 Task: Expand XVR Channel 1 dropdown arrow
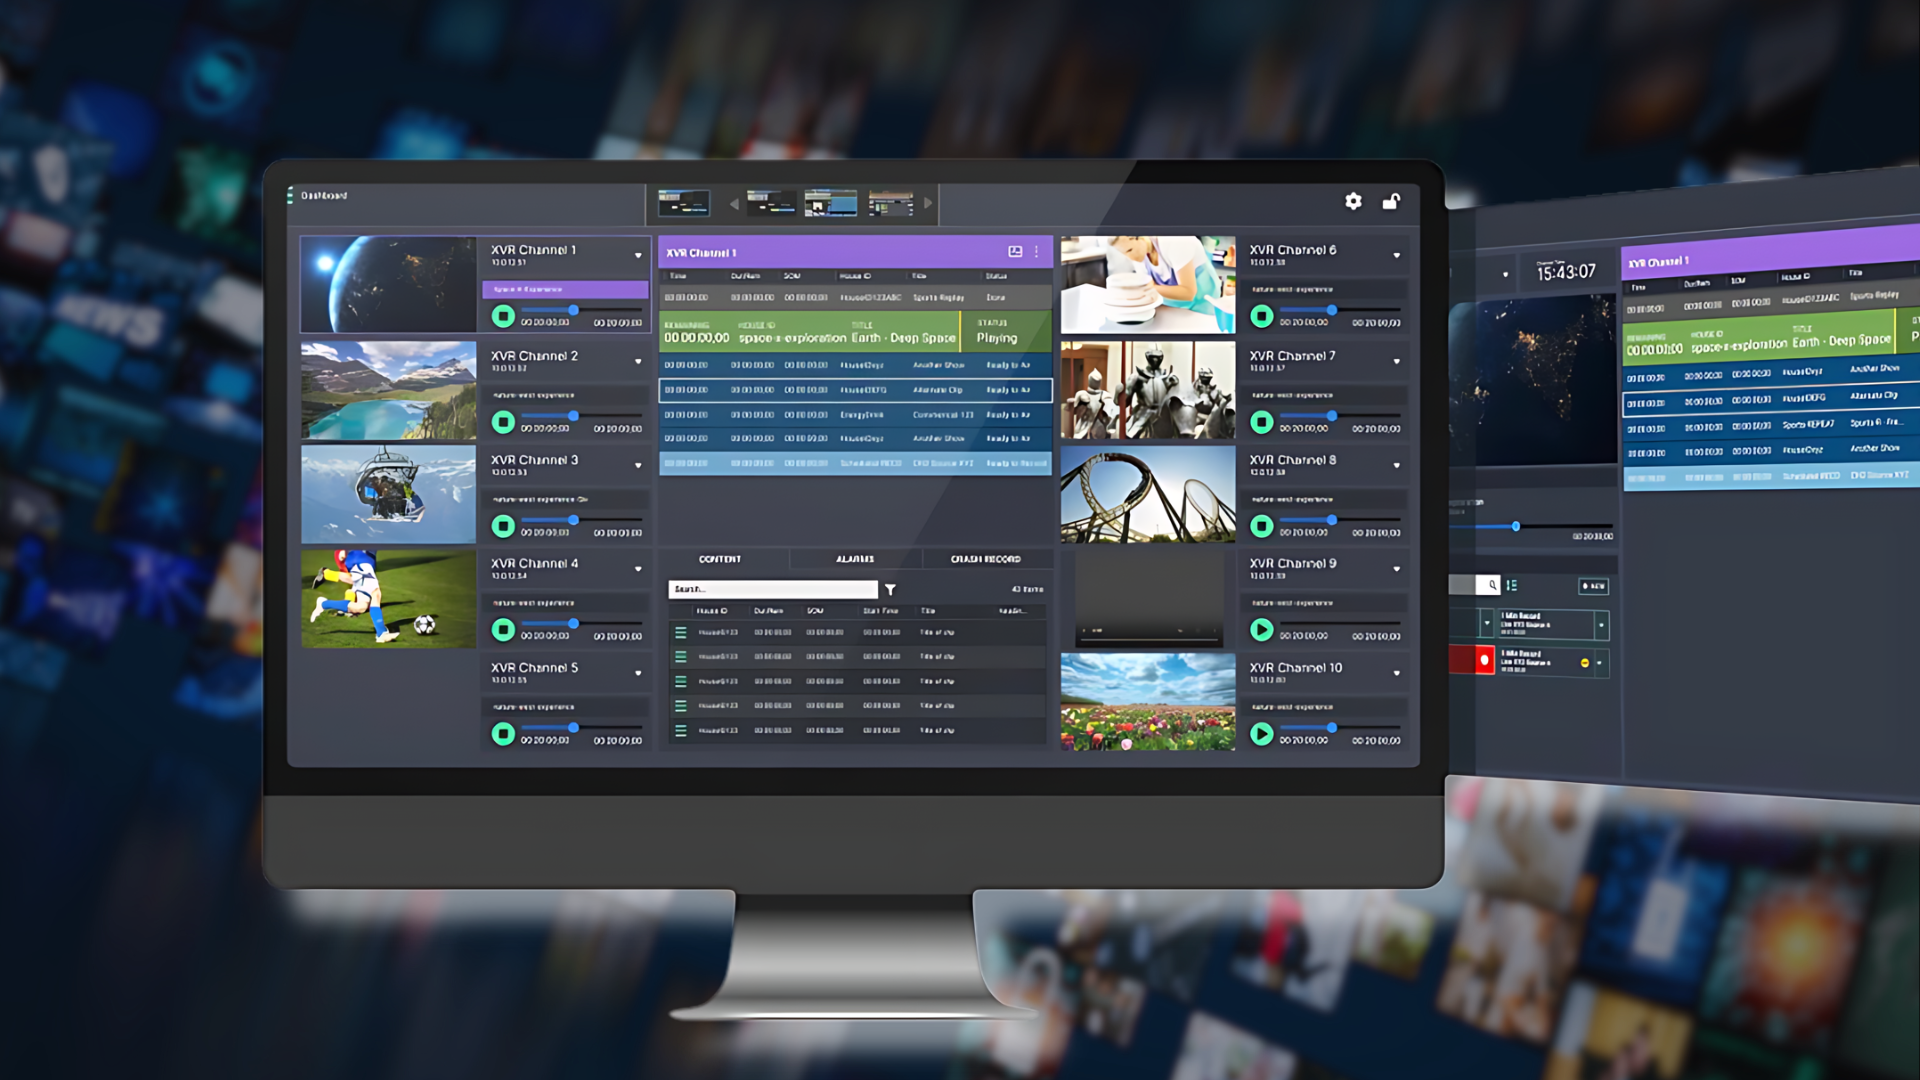638,256
